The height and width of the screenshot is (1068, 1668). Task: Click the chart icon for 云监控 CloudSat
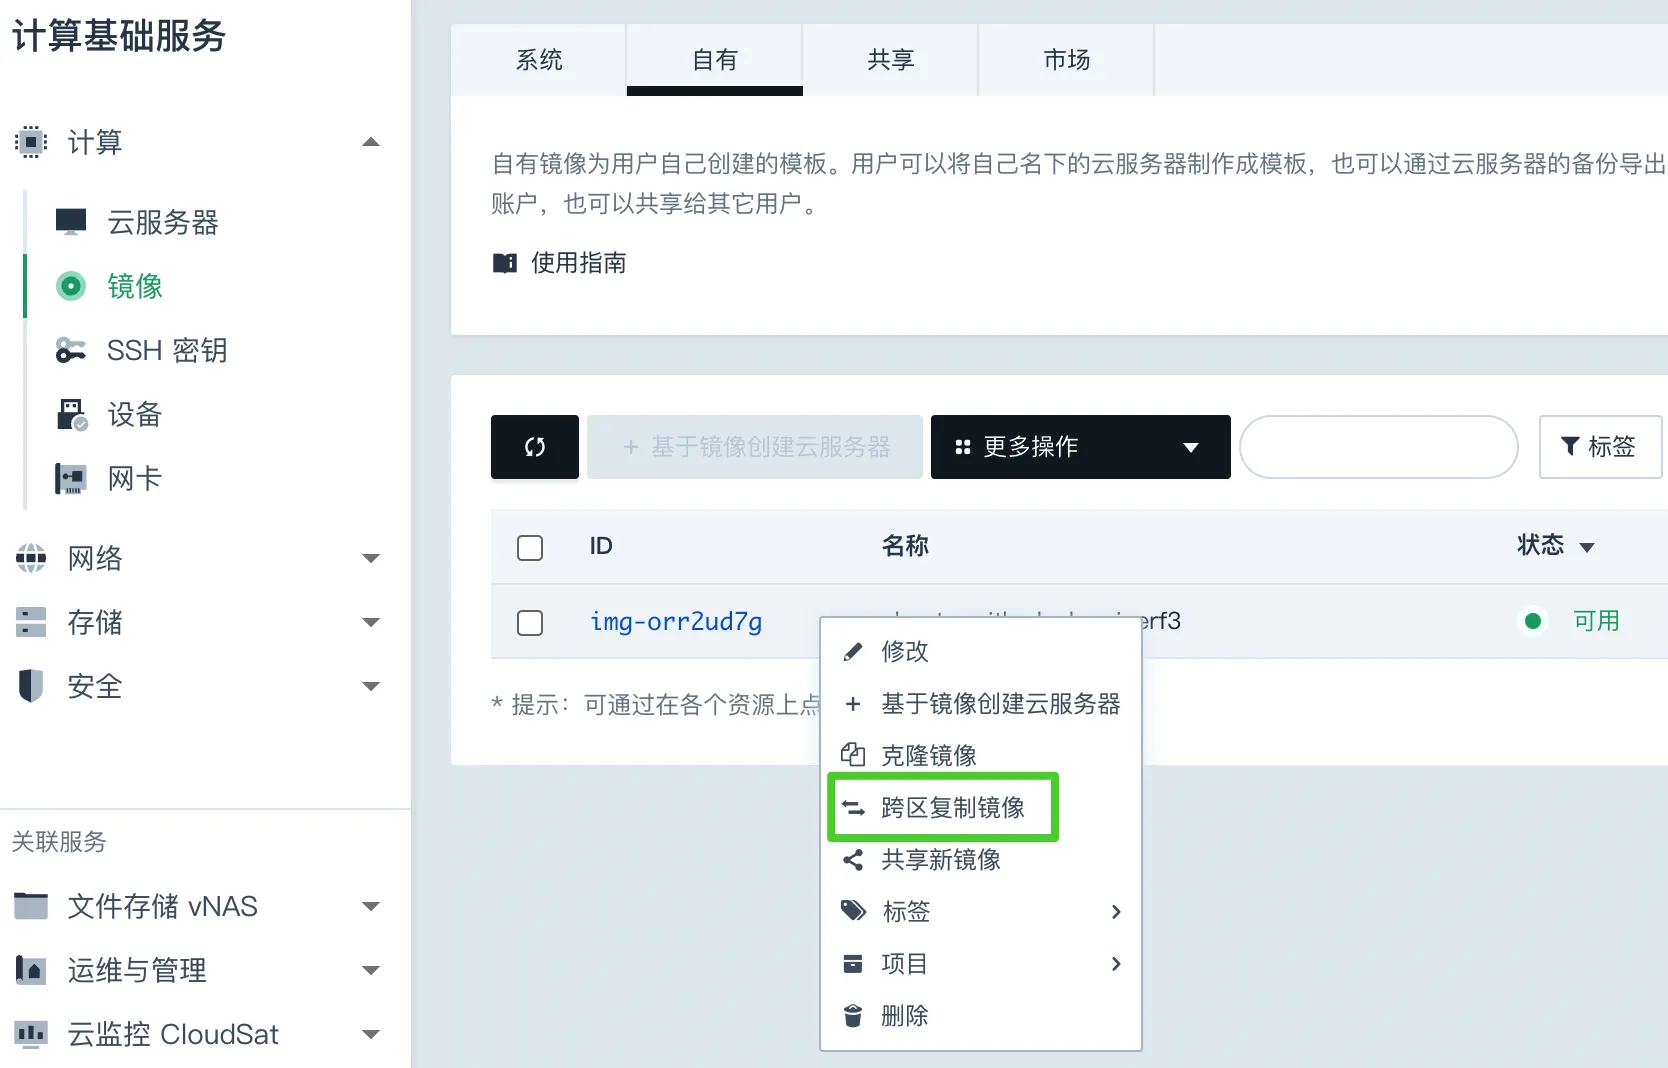pos(31,1034)
